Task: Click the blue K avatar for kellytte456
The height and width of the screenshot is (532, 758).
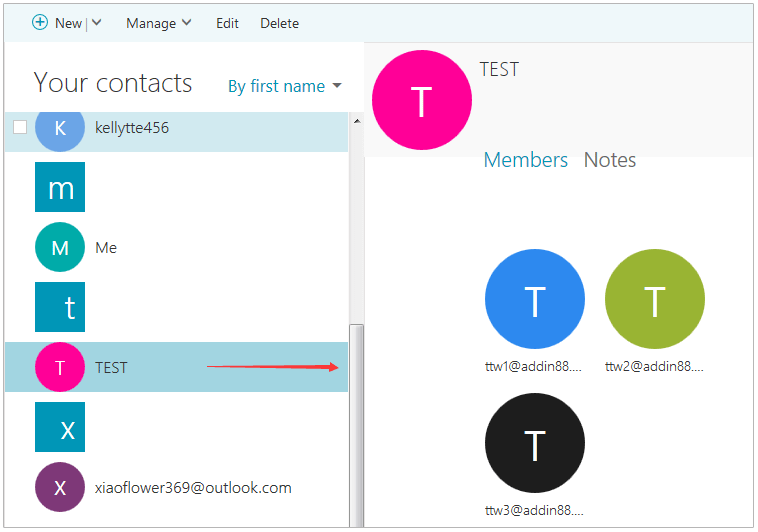Action: tap(60, 128)
